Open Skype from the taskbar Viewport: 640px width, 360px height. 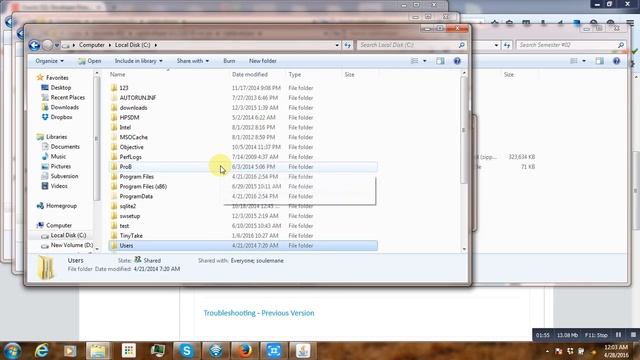187,351
